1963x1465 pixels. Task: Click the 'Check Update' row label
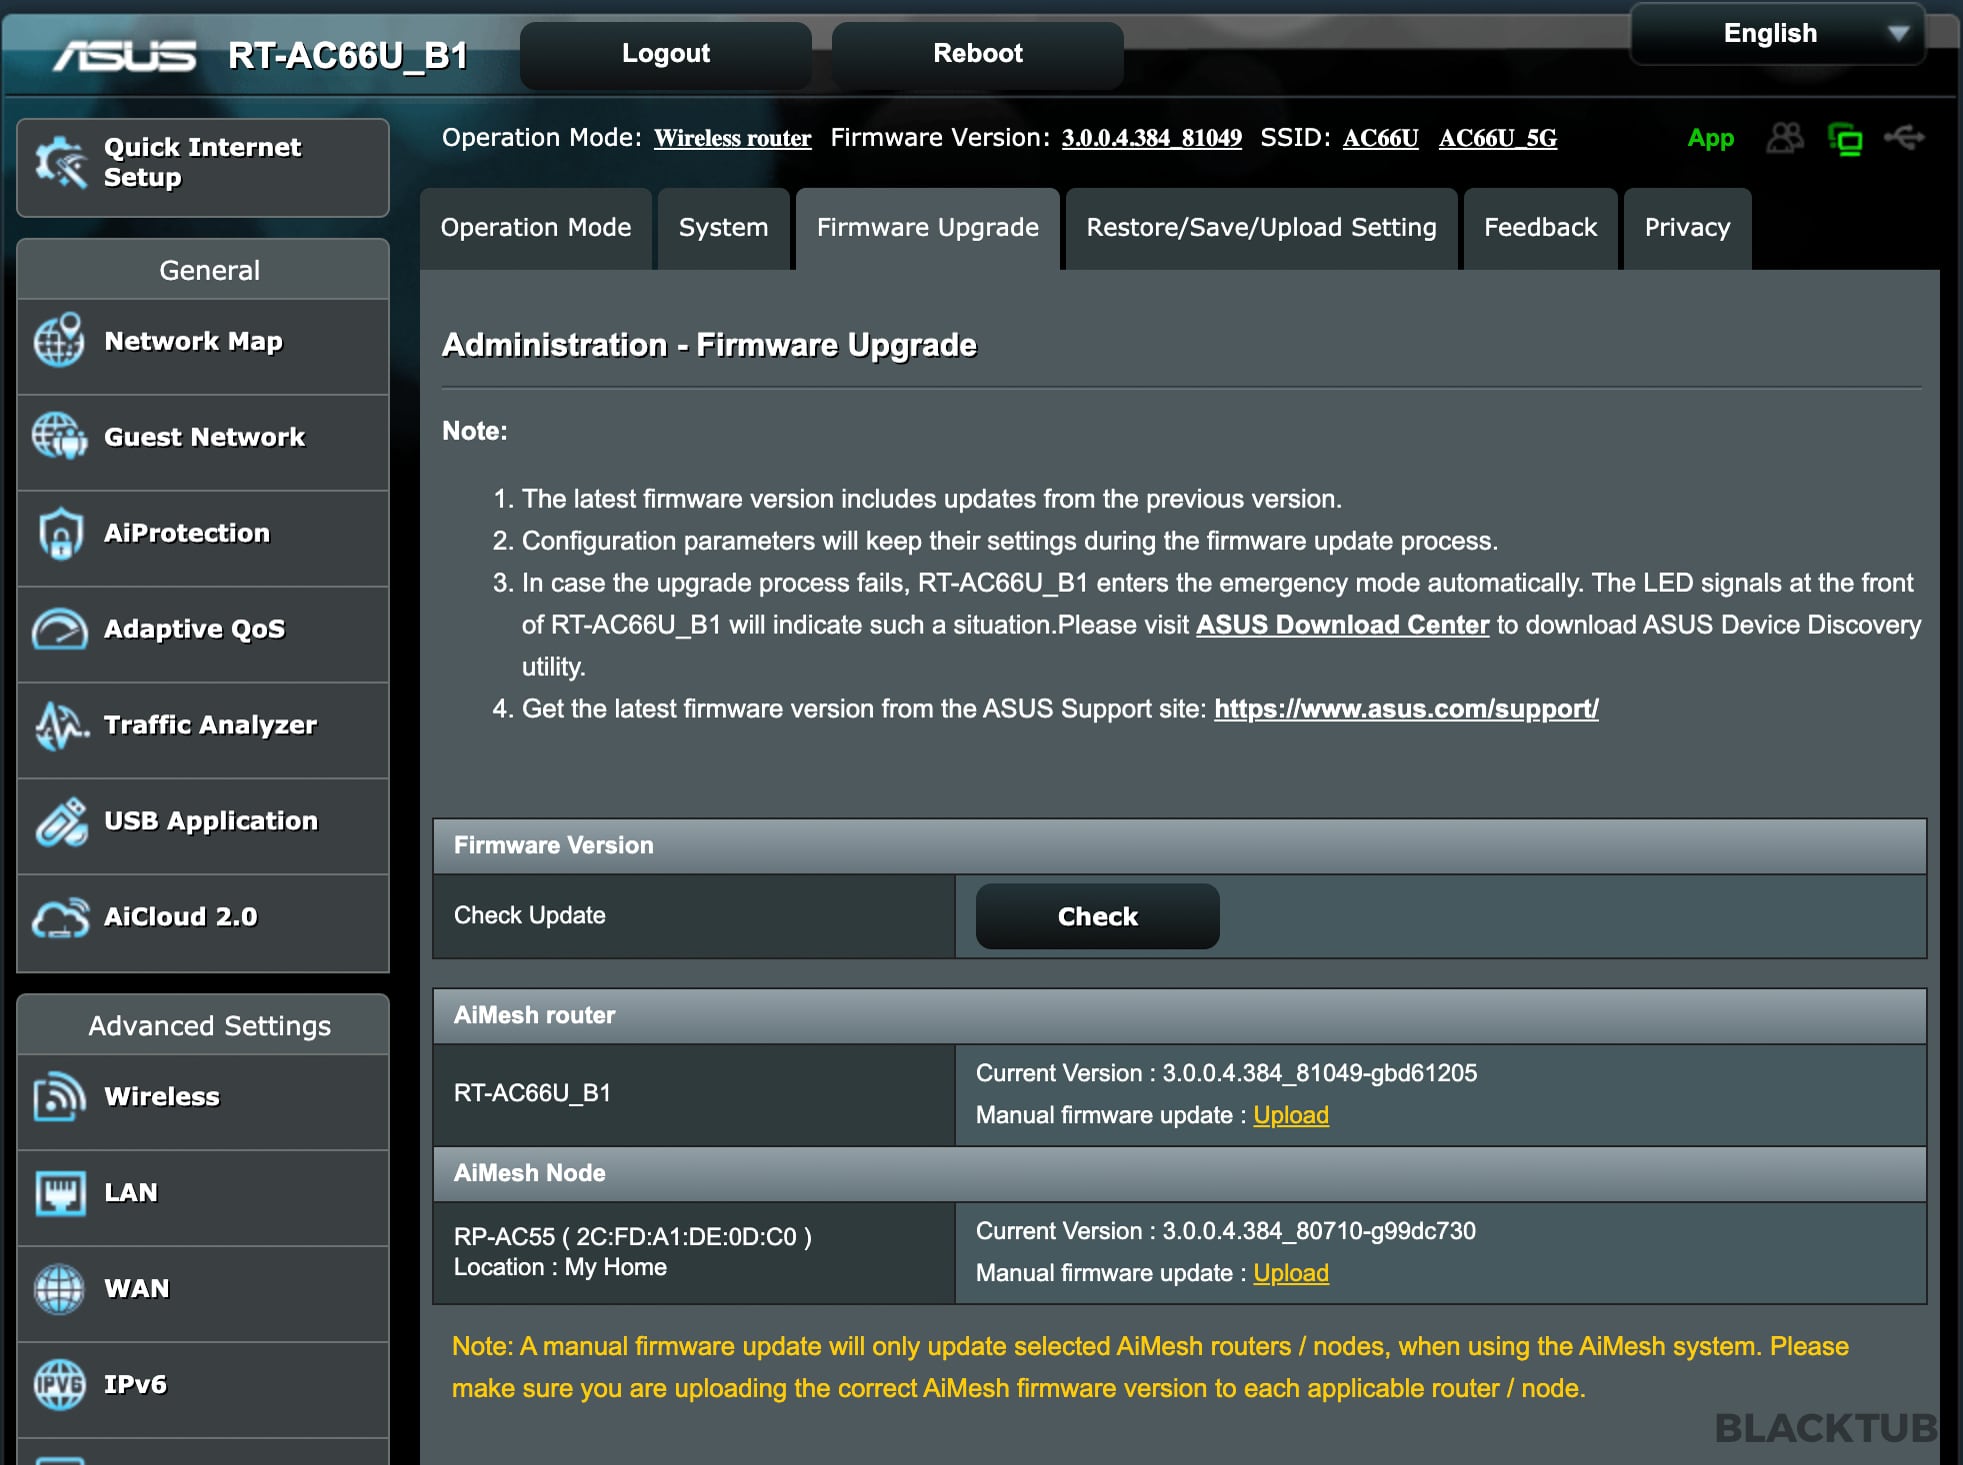(x=530, y=916)
